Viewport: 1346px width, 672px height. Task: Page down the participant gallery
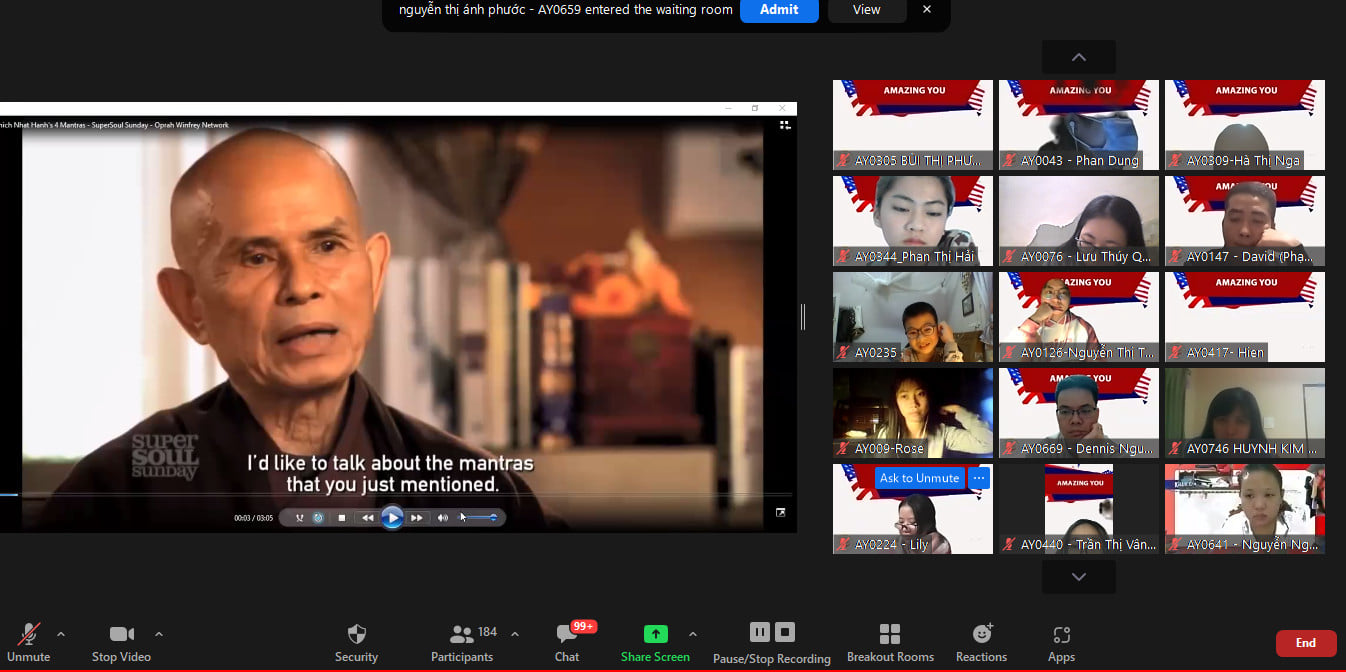click(x=1079, y=577)
